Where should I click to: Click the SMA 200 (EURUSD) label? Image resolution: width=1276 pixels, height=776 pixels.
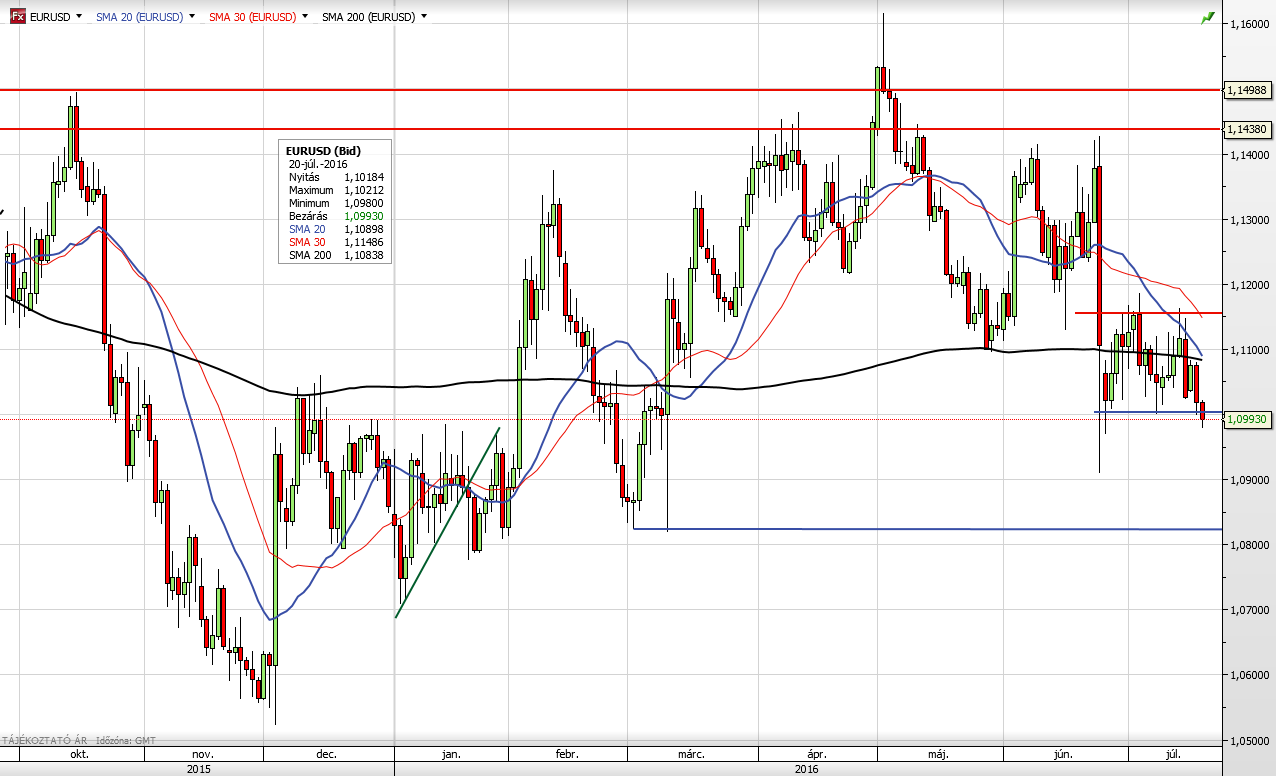(368, 17)
